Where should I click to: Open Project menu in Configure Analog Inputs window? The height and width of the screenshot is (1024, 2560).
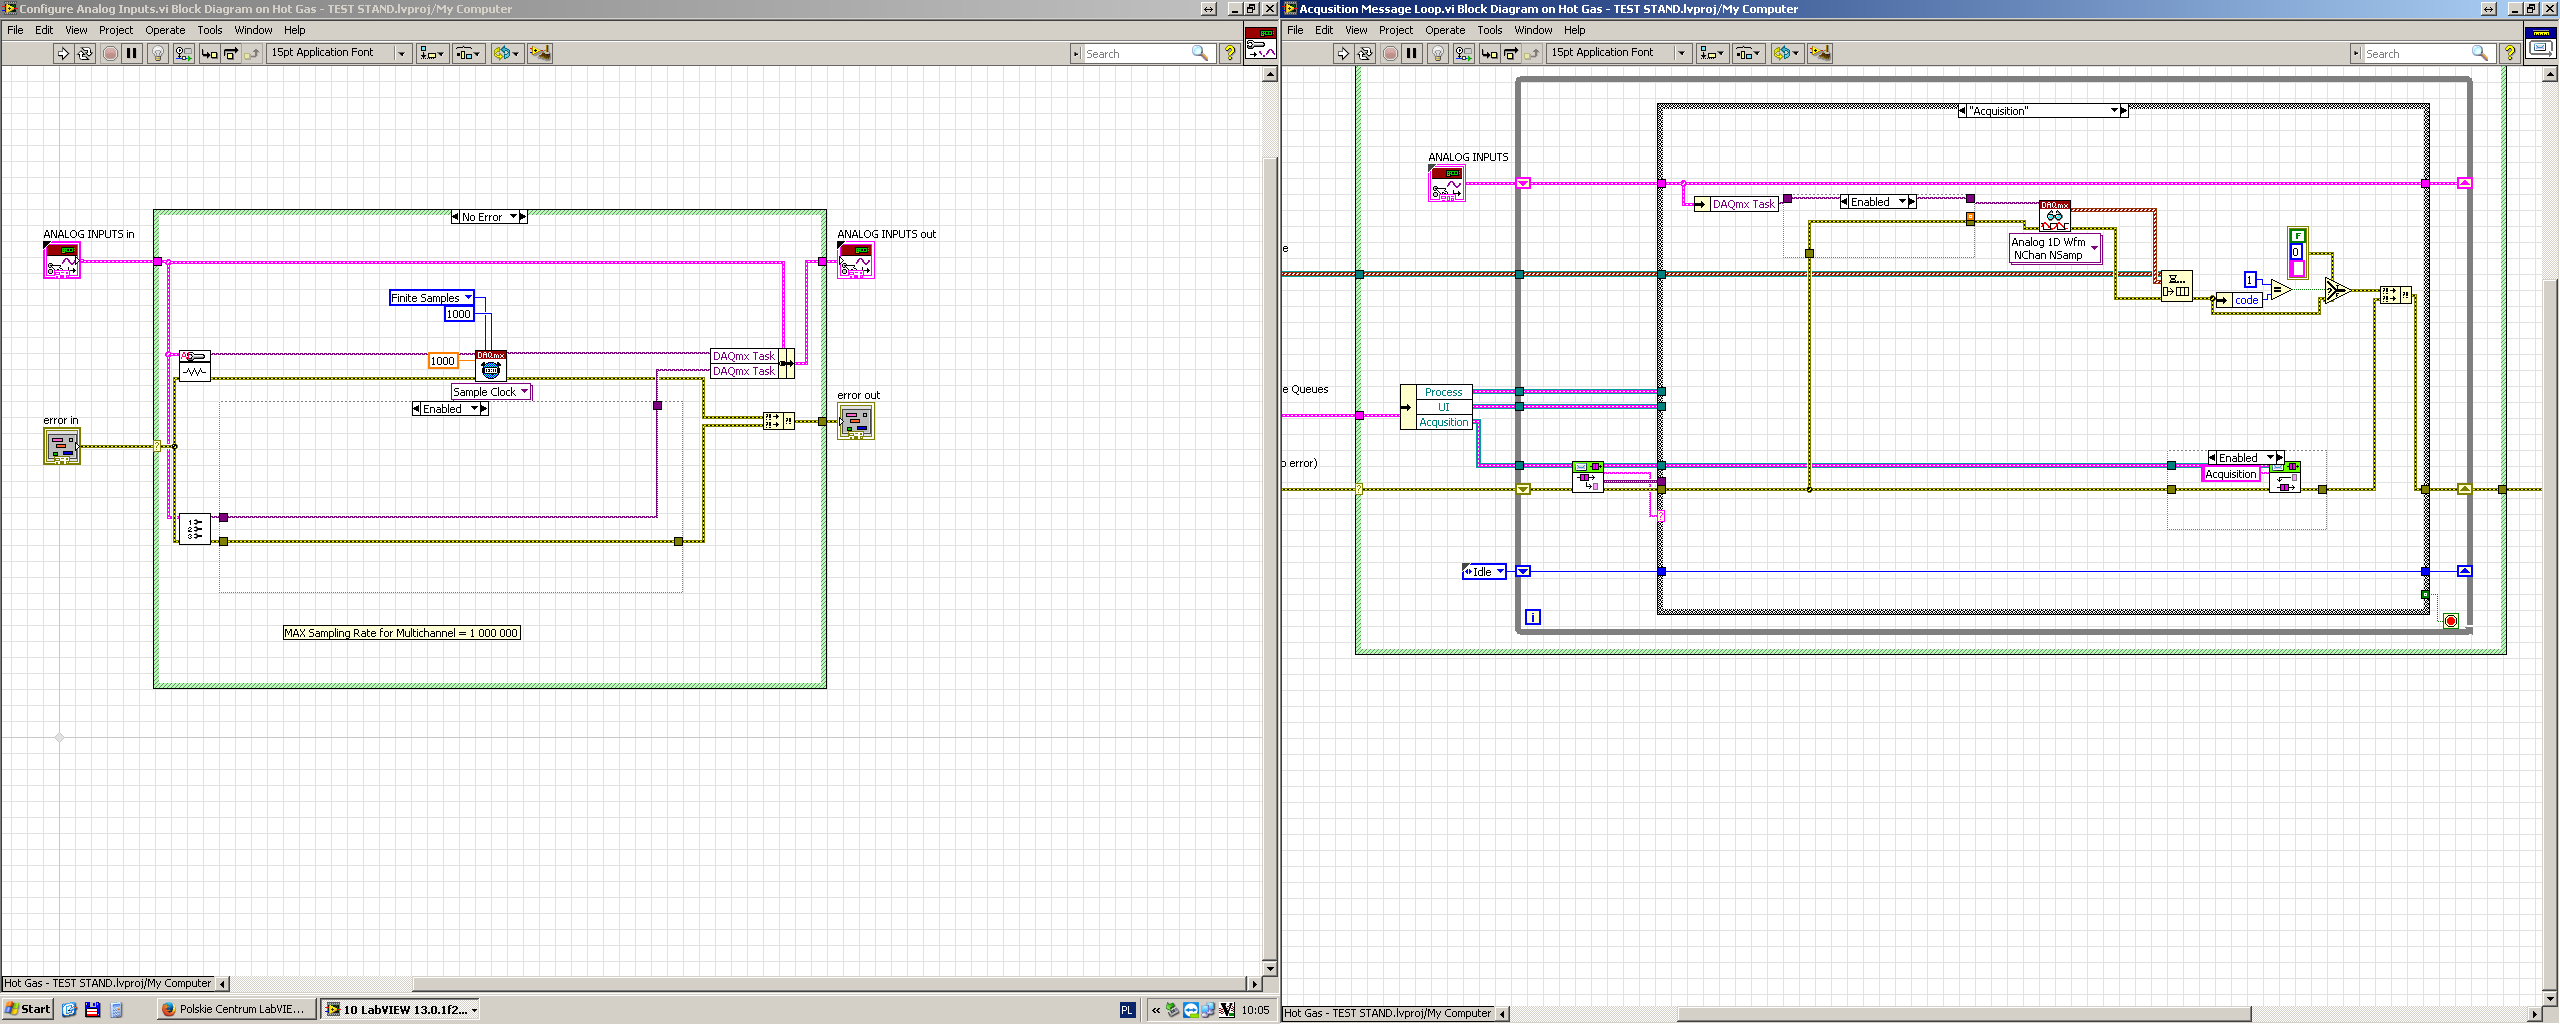(x=116, y=30)
